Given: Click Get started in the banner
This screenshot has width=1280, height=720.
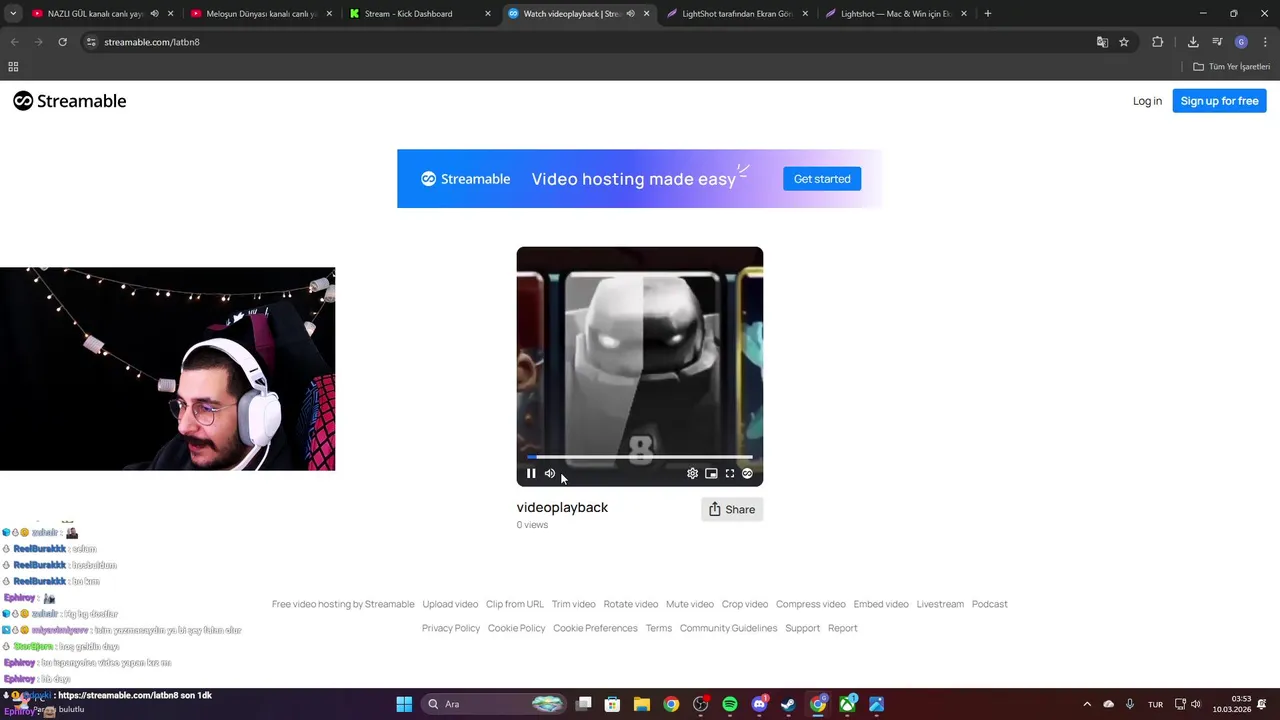Looking at the screenshot, I should (x=822, y=179).
